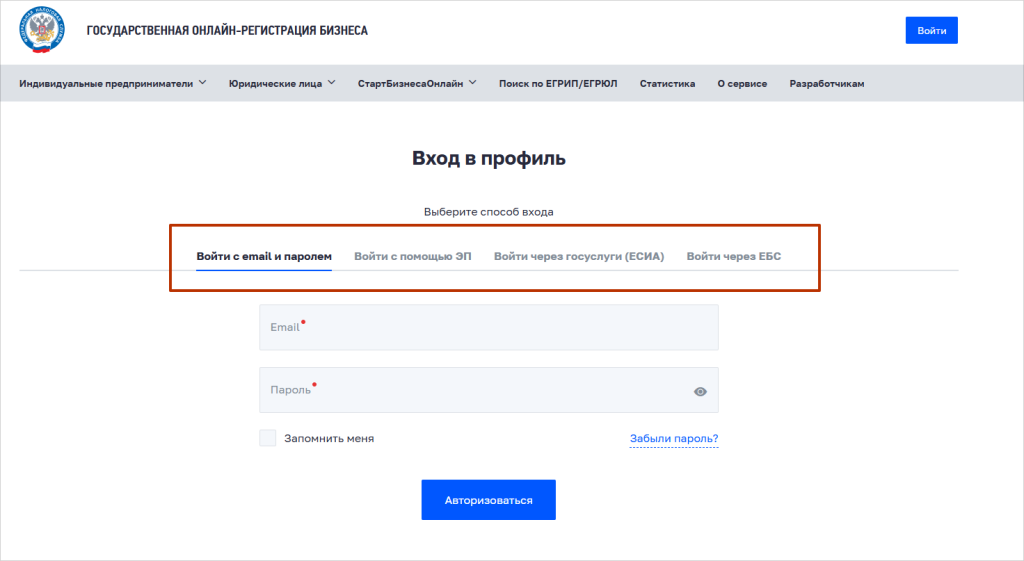Image resolution: width=1024 pixels, height=561 pixels.
Task: Follow the "Забыли пароль?" link
Action: (x=673, y=438)
